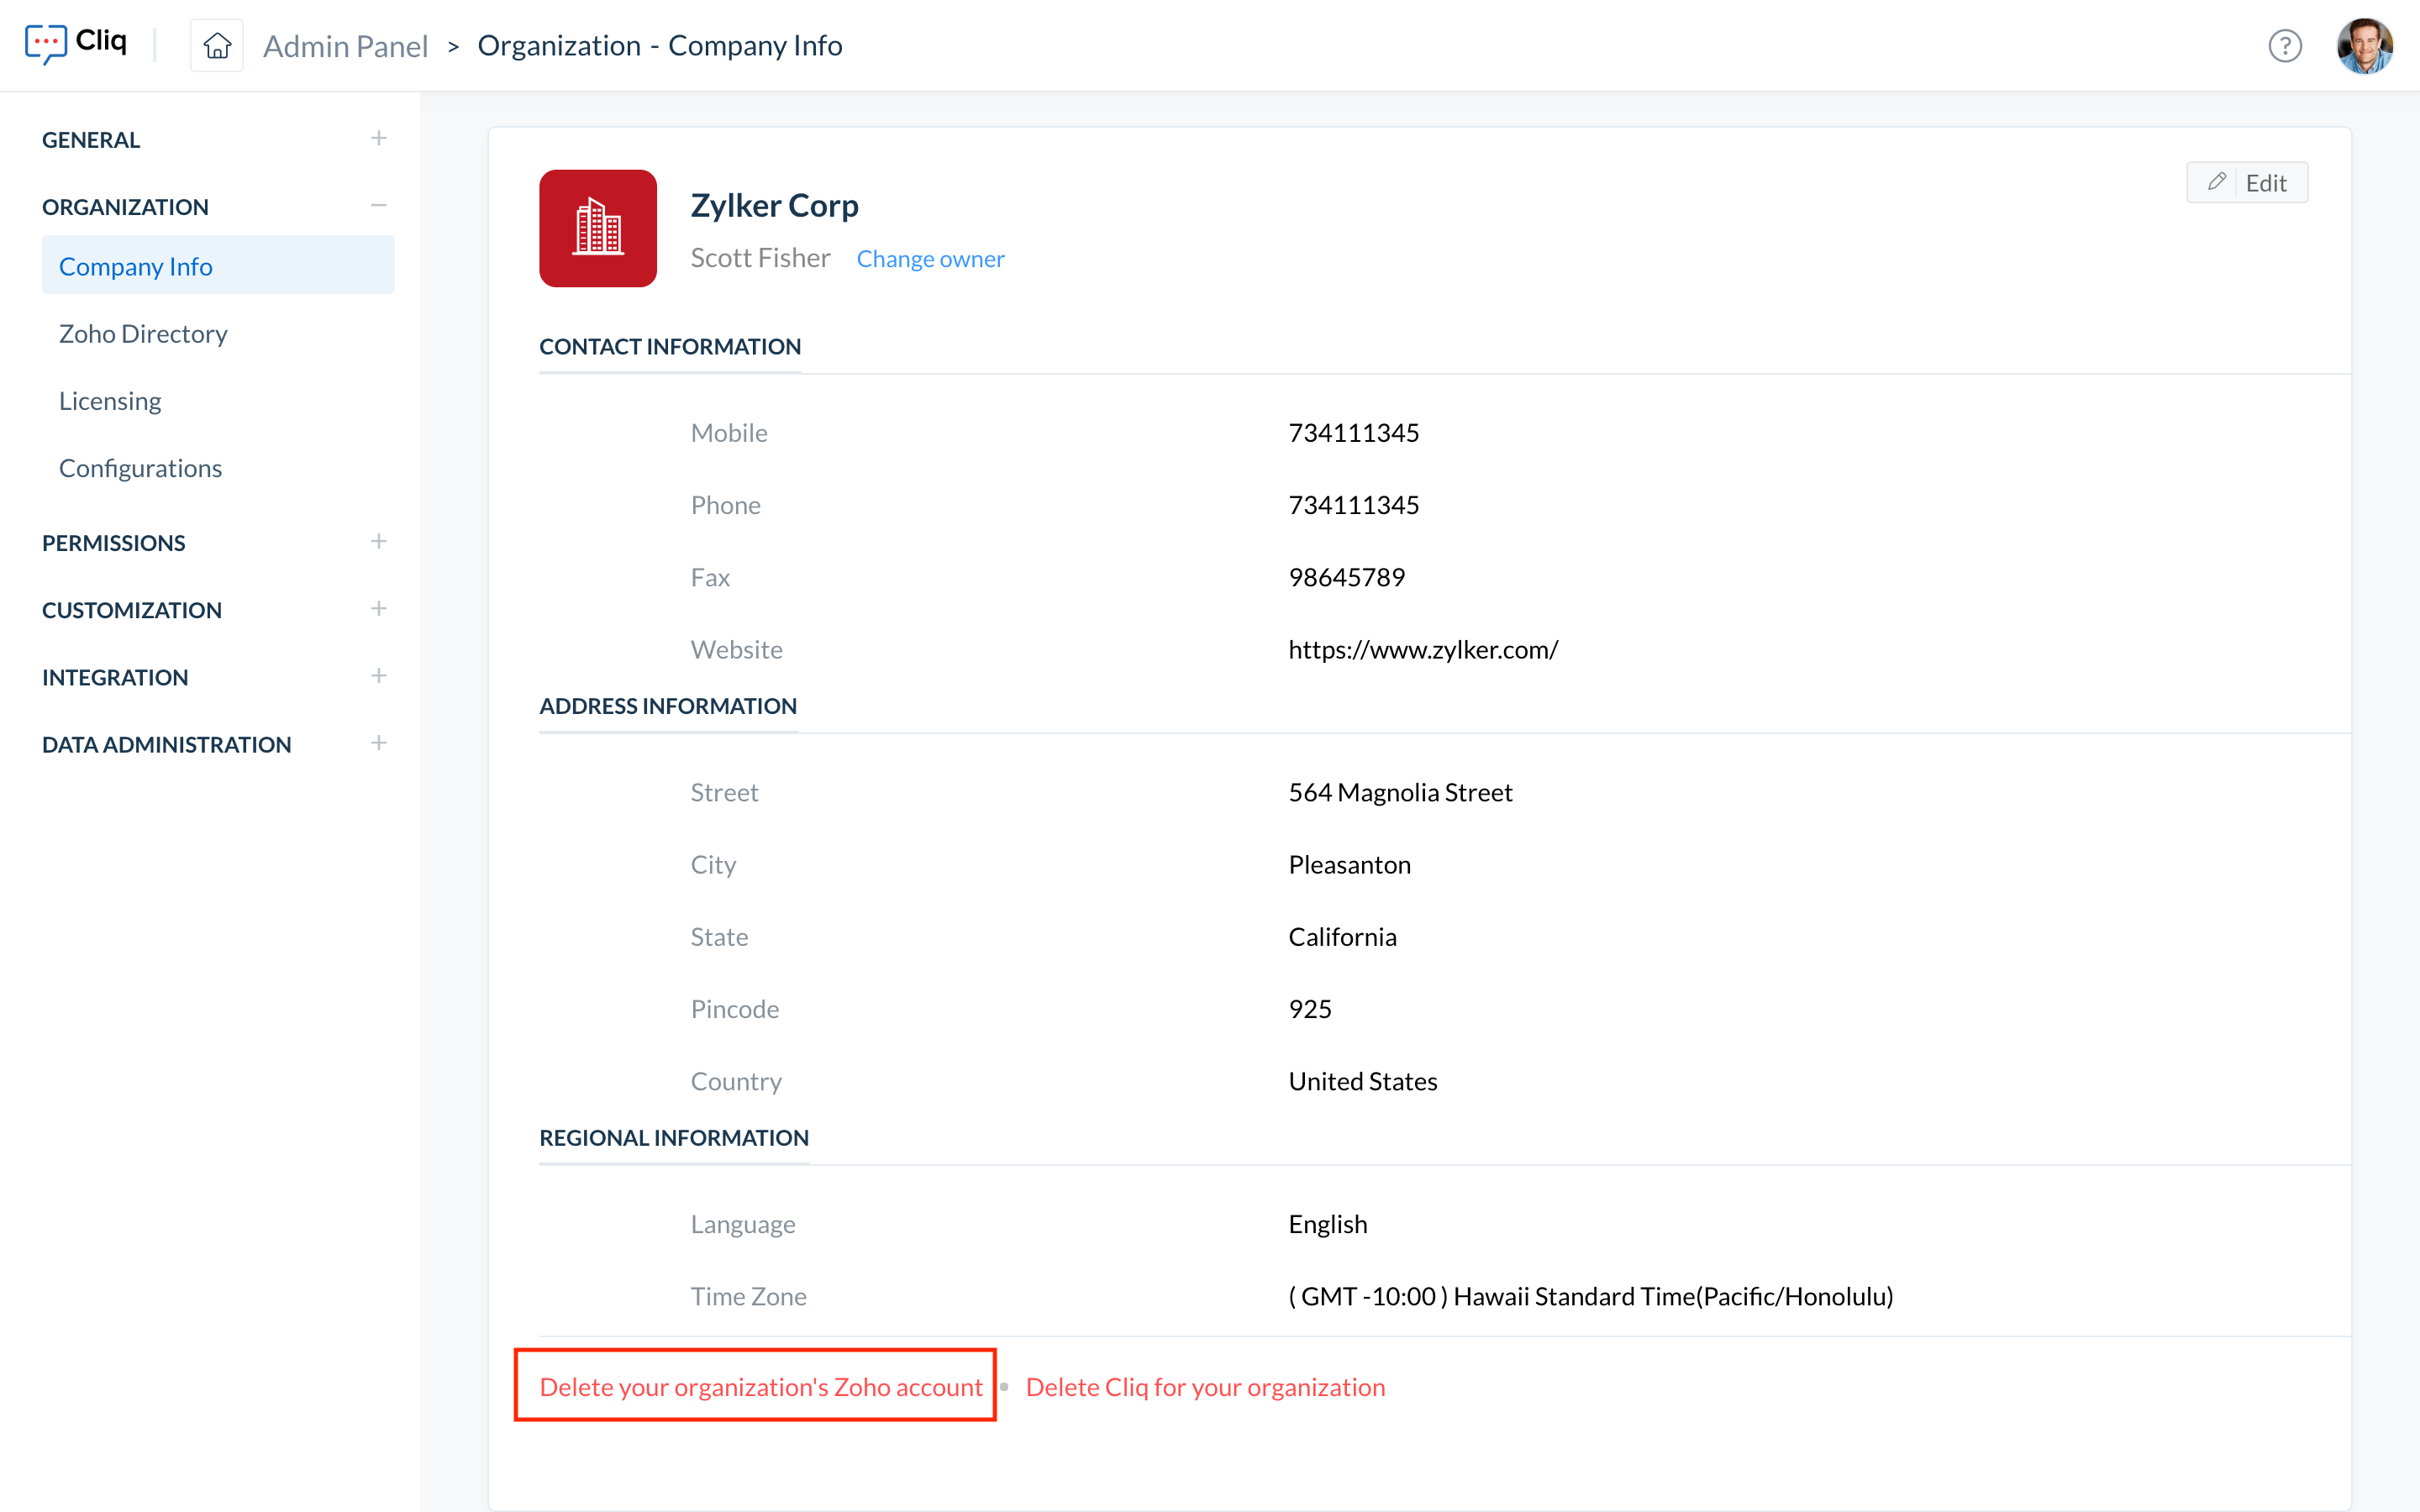This screenshot has width=2420, height=1512.
Task: Click the state value California
Action: (1342, 937)
